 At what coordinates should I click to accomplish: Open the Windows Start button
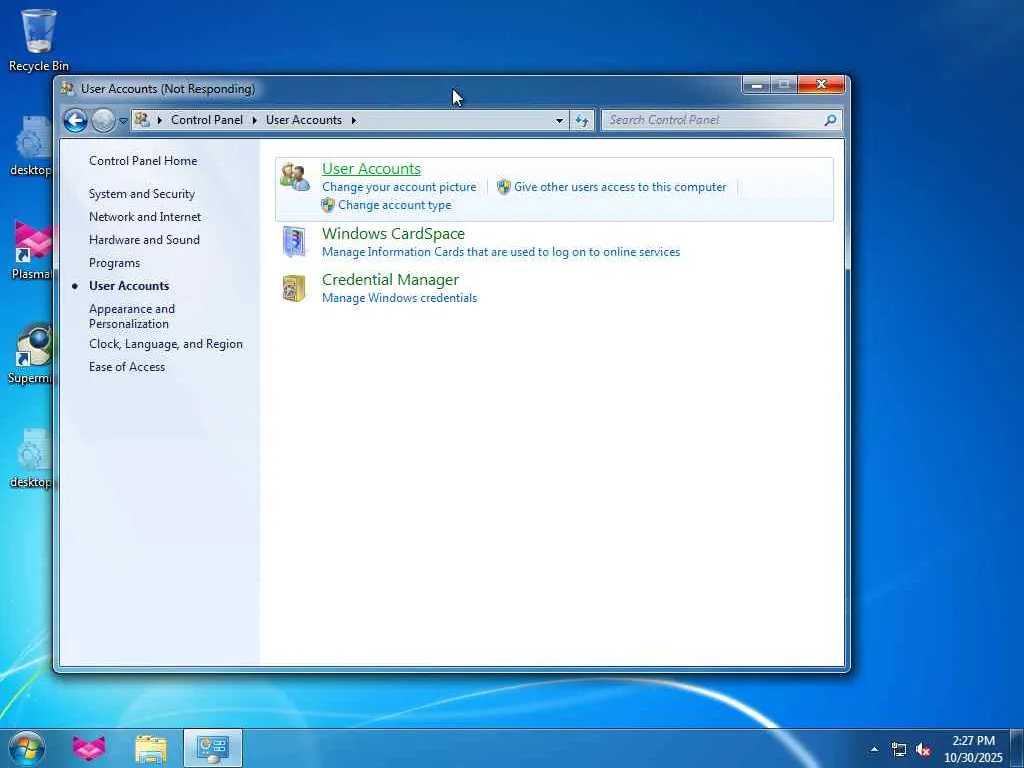tap(27, 748)
